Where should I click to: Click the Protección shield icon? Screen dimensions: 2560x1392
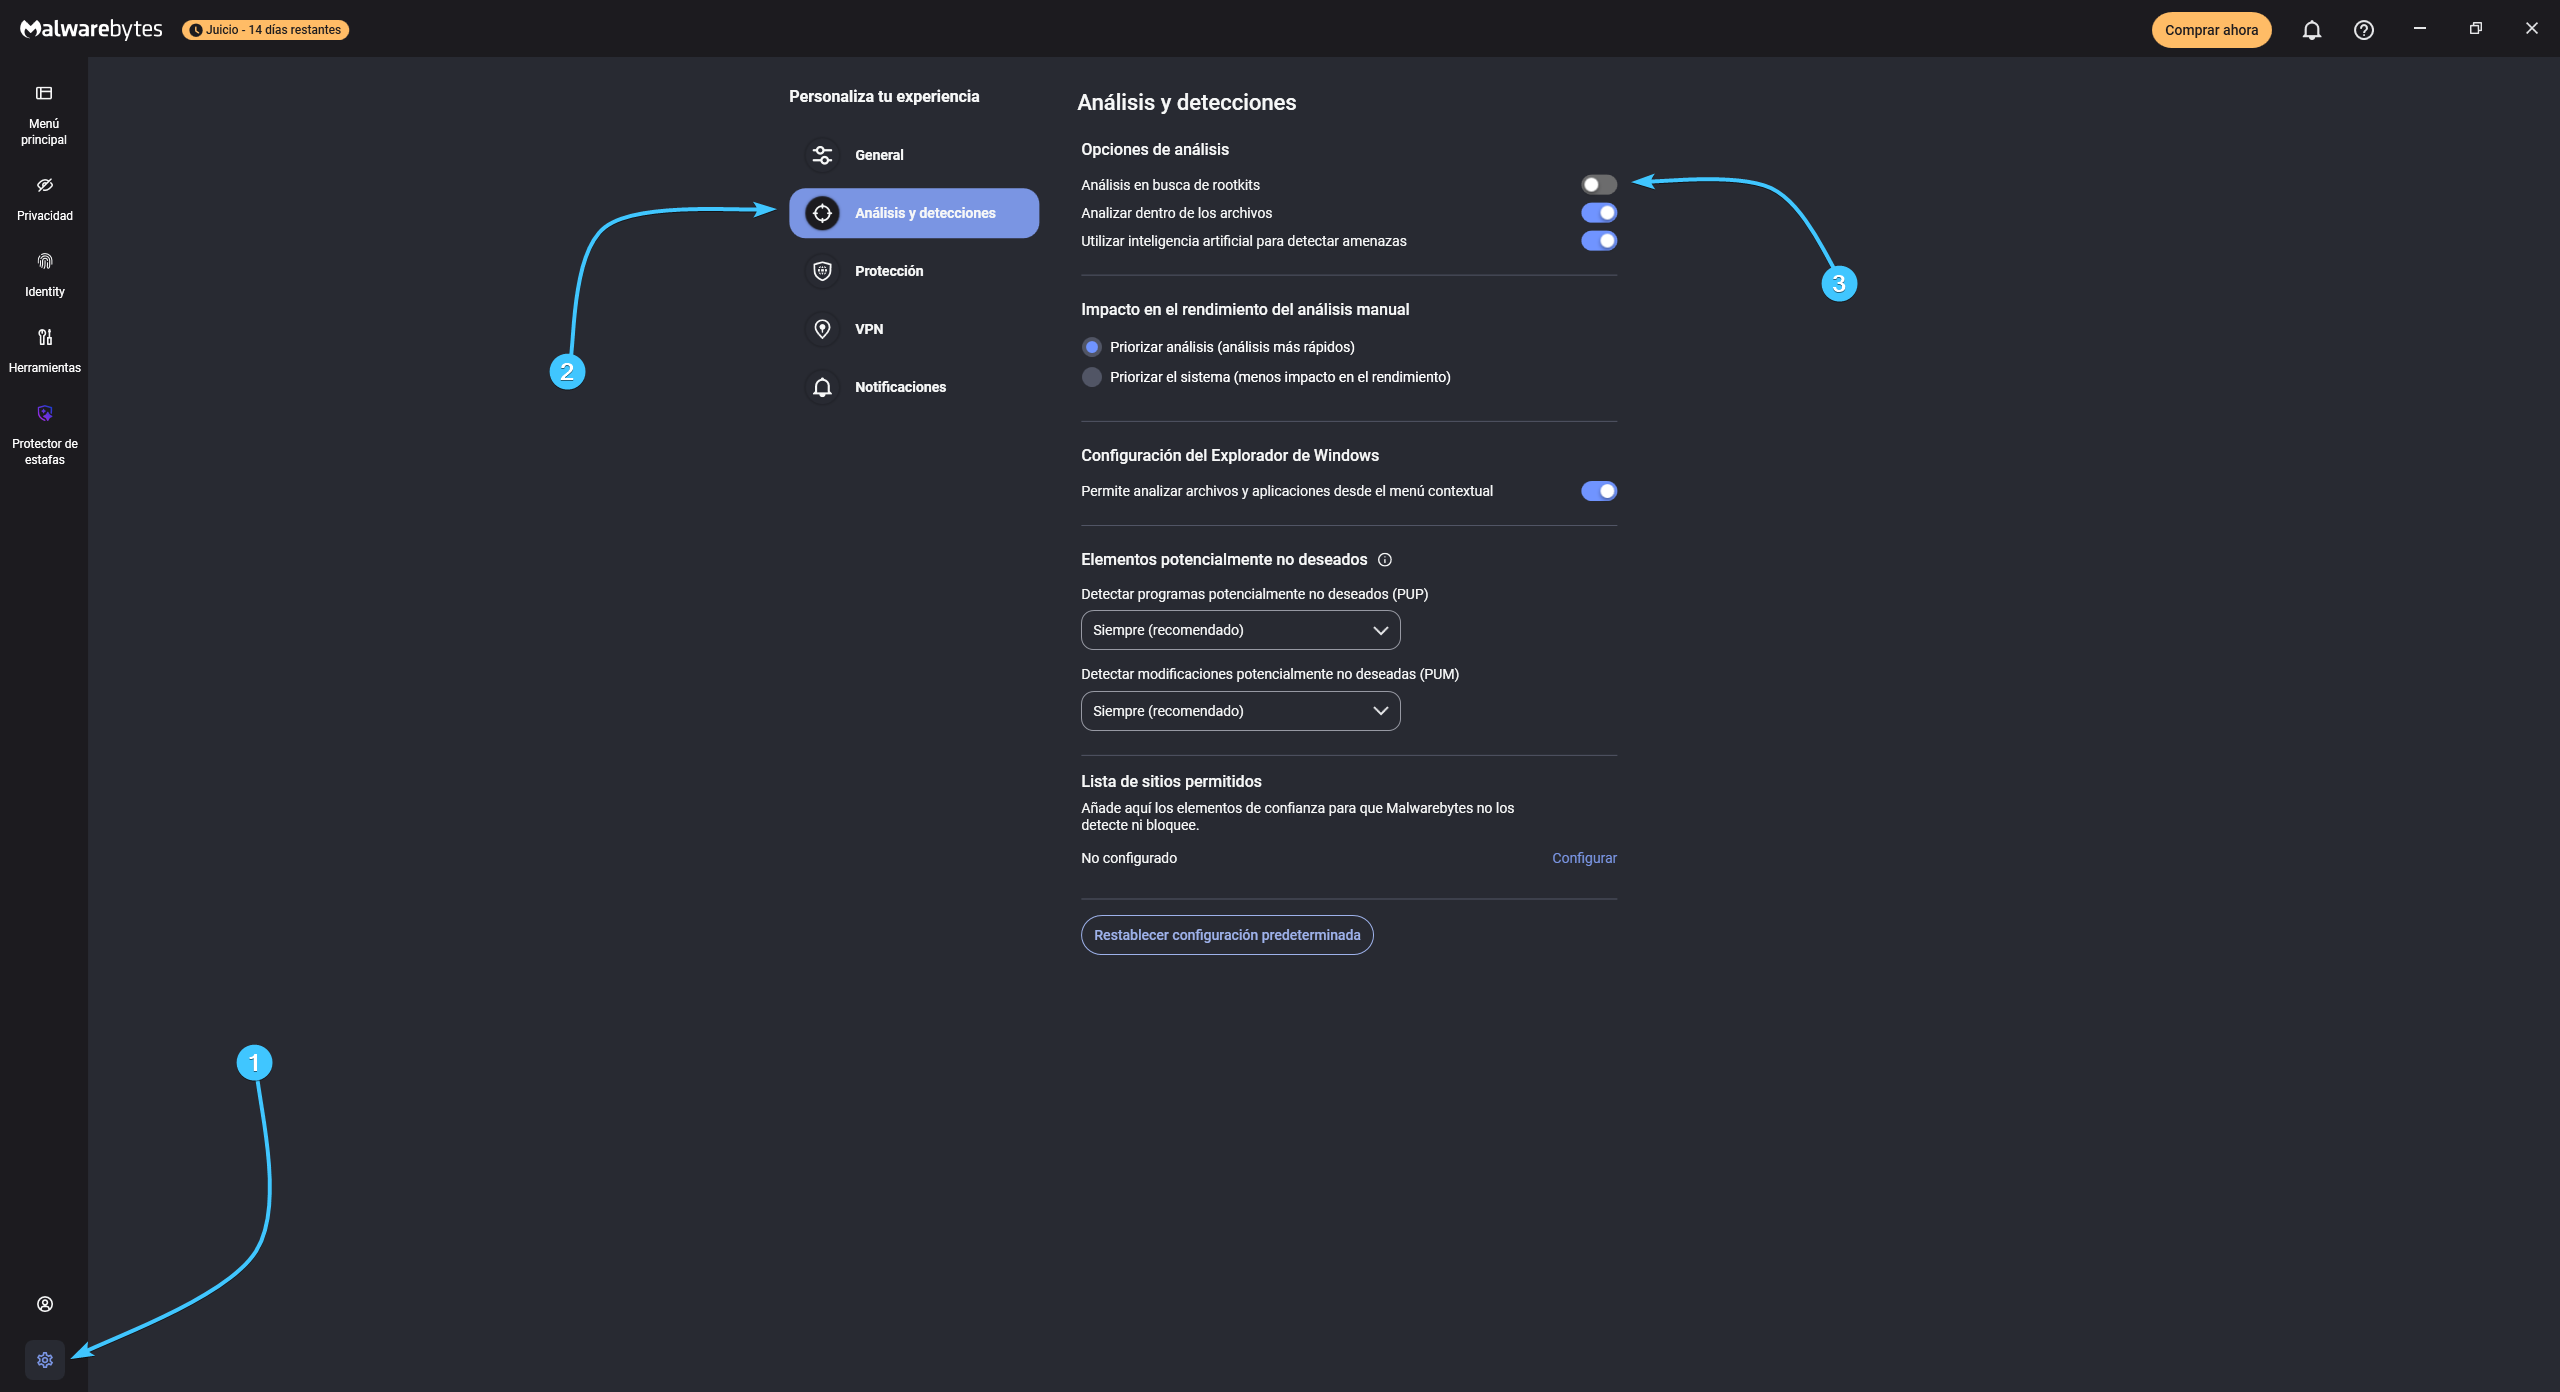tap(822, 271)
